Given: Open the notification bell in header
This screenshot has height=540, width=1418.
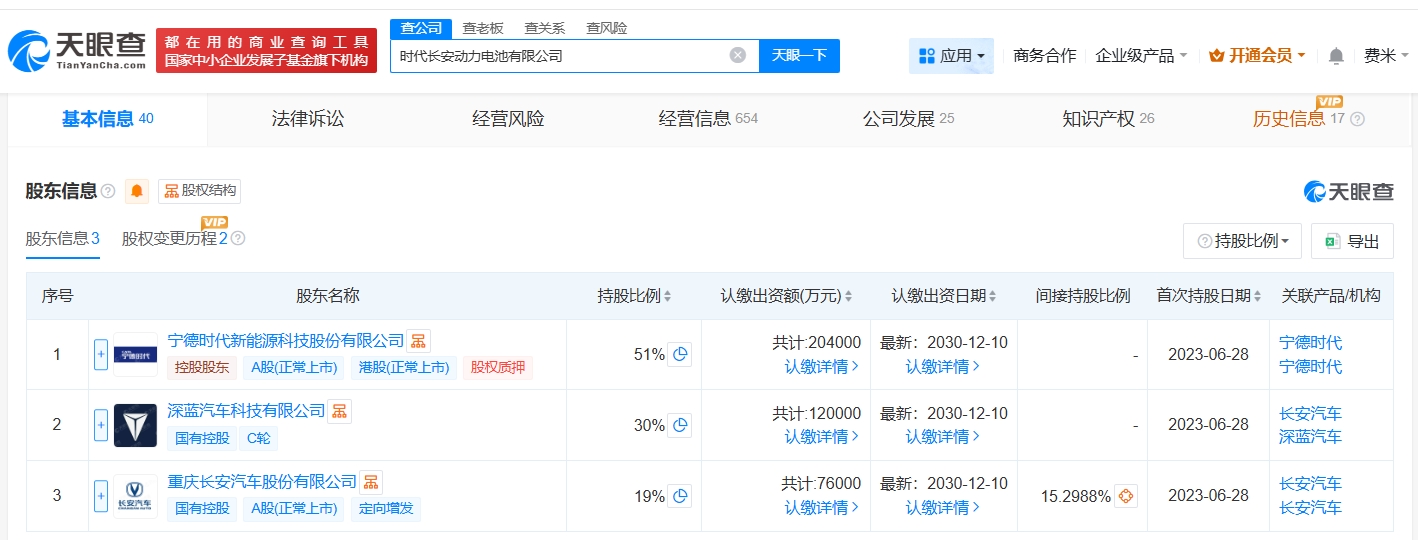Looking at the screenshot, I should point(1336,56).
